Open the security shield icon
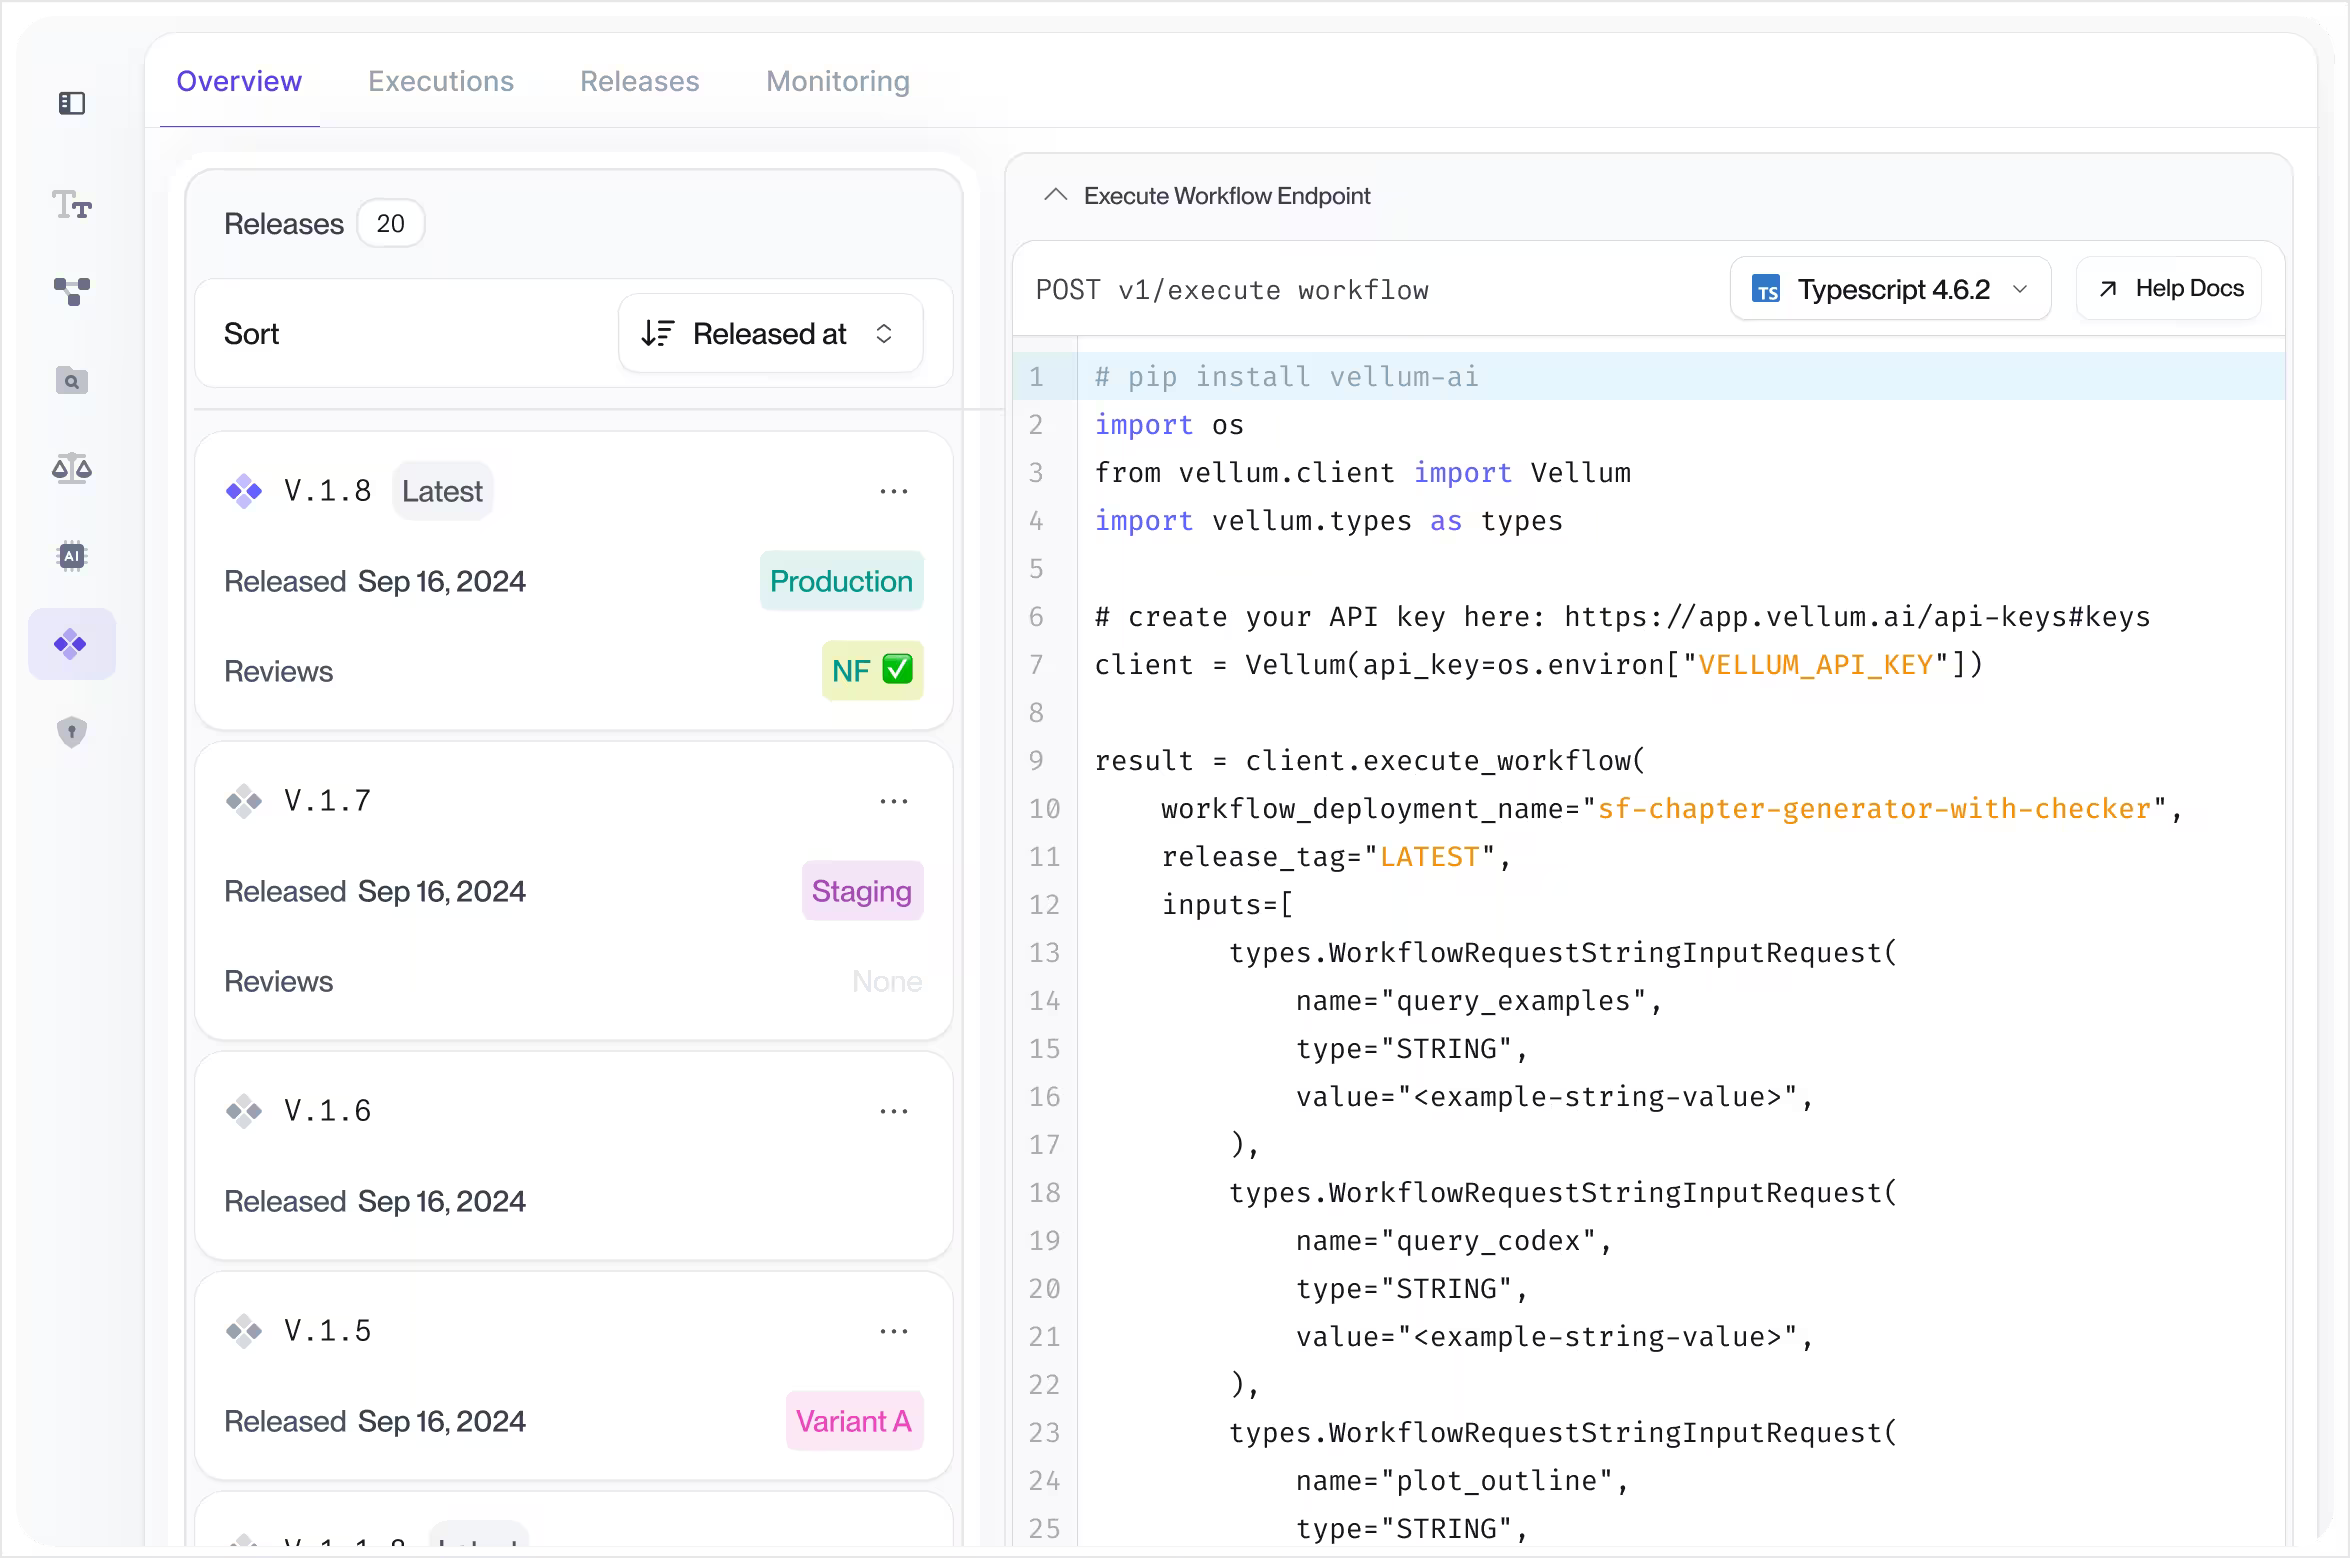This screenshot has width=2350, height=1558. tap(72, 732)
